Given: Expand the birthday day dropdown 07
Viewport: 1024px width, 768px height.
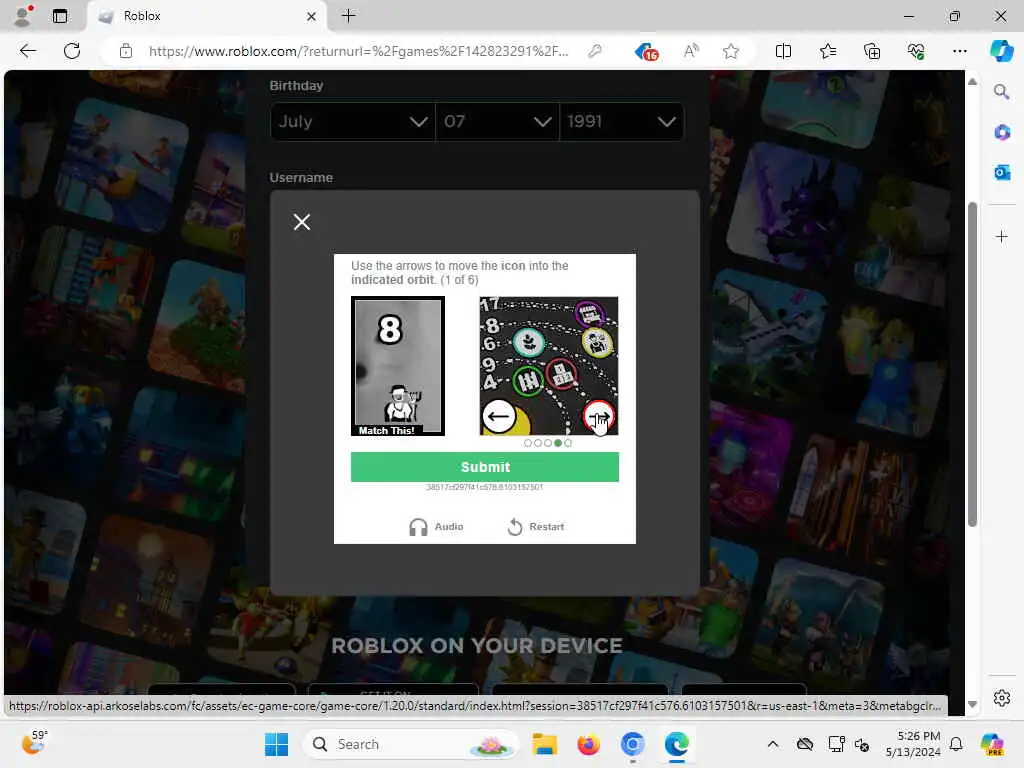Looking at the screenshot, I should [x=497, y=121].
